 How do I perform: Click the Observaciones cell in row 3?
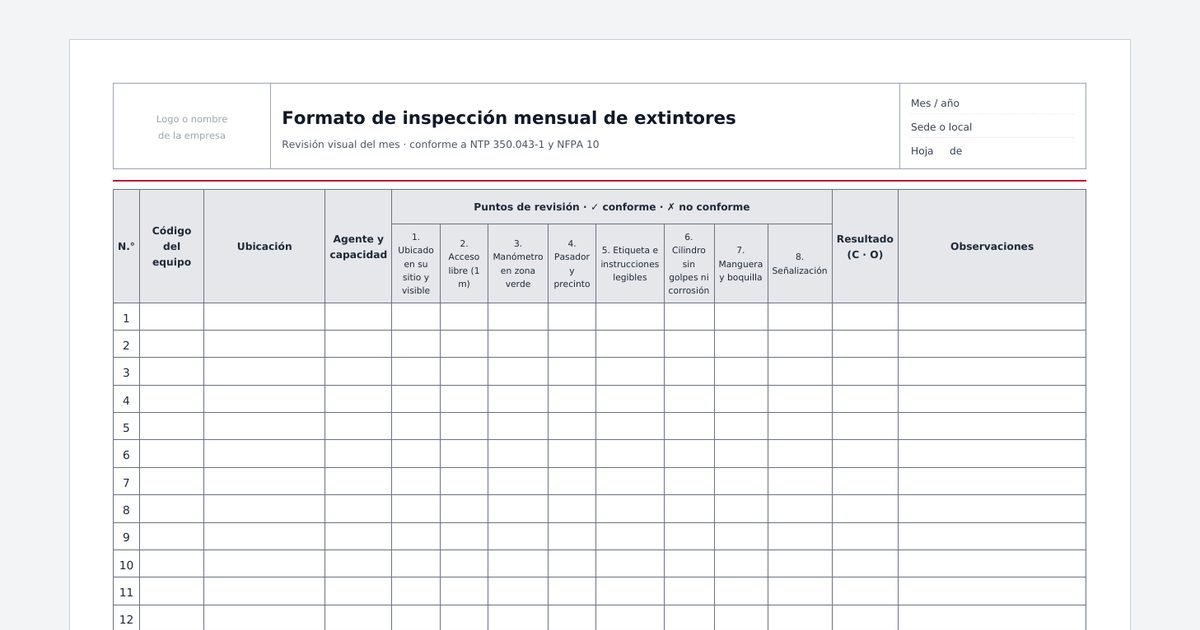(x=992, y=372)
